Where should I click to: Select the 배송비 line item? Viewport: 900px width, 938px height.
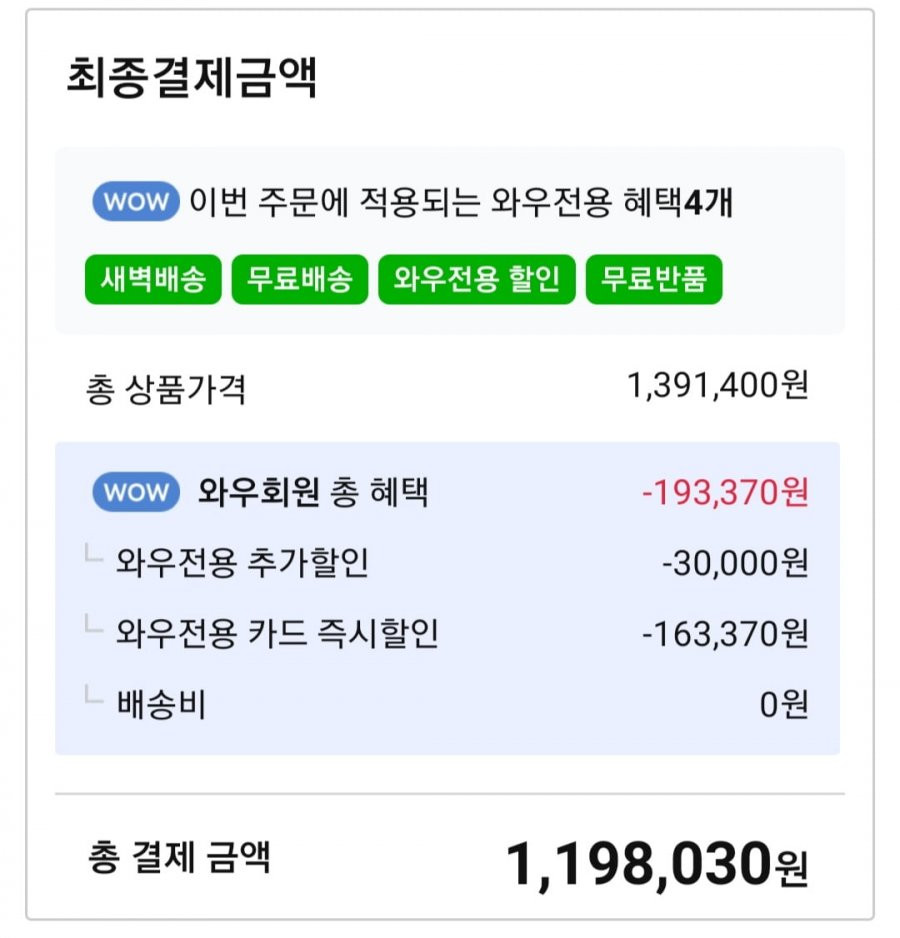pos(161,704)
